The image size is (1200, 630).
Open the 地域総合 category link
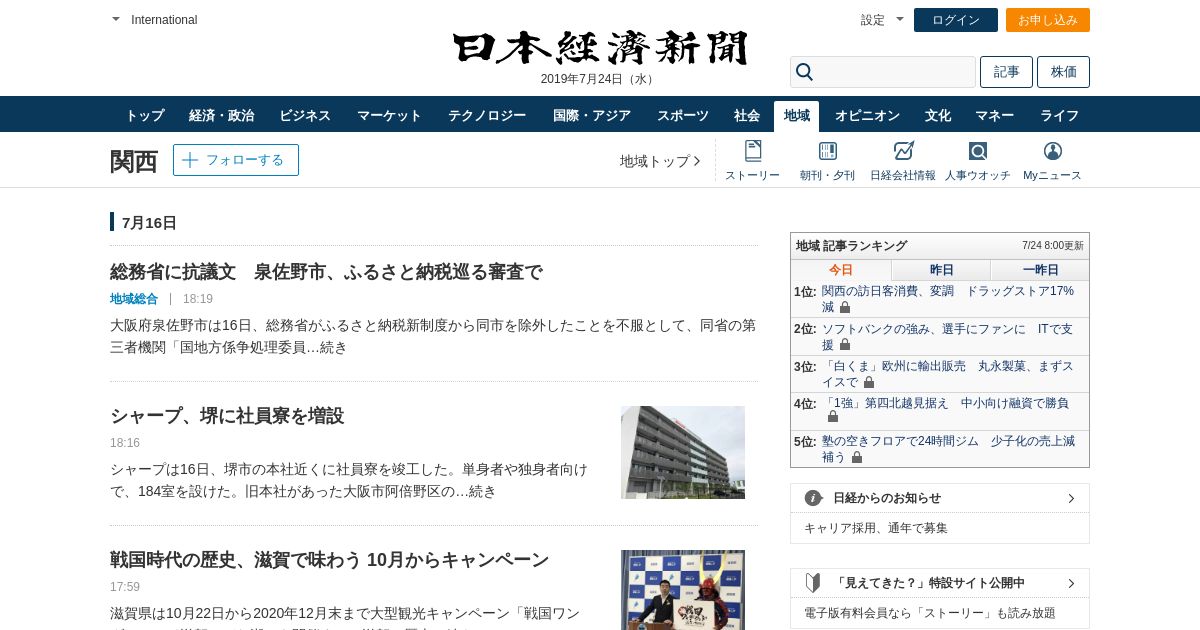(134, 299)
